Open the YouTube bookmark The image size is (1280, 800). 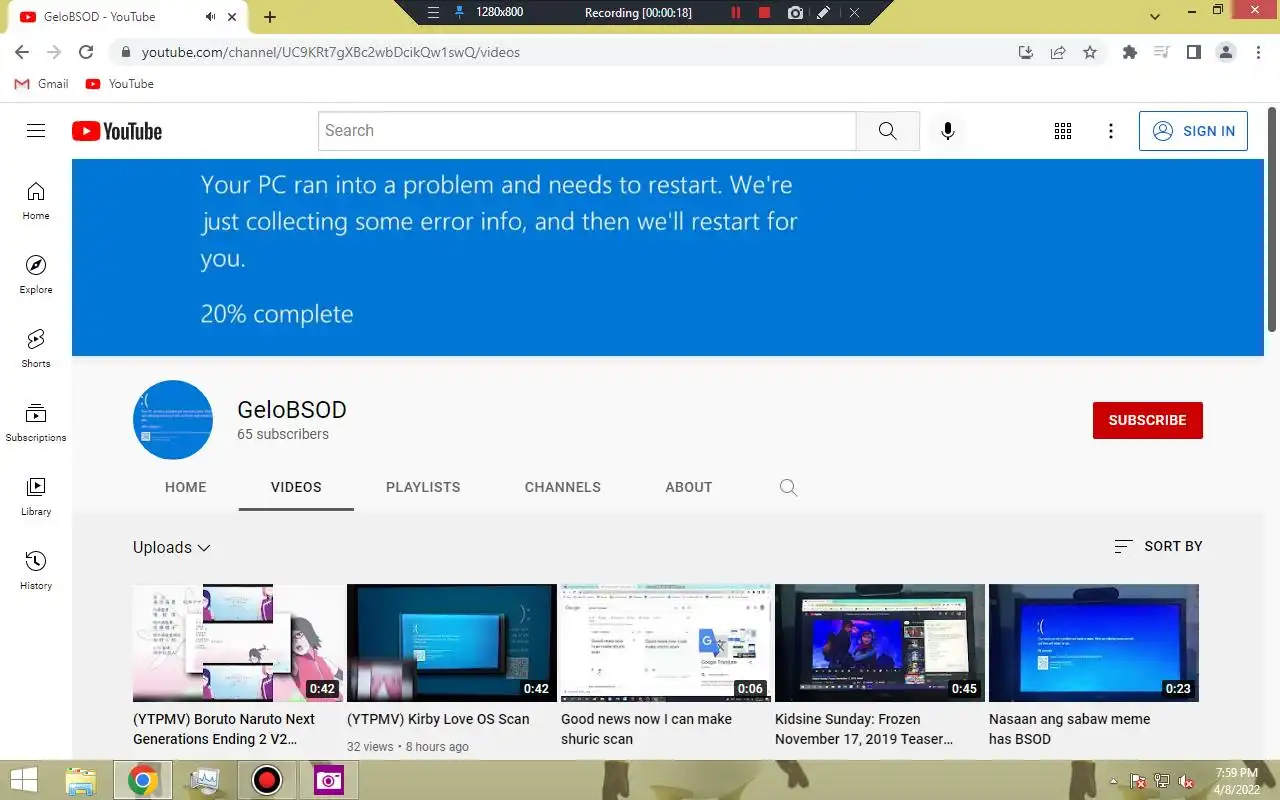[120, 84]
